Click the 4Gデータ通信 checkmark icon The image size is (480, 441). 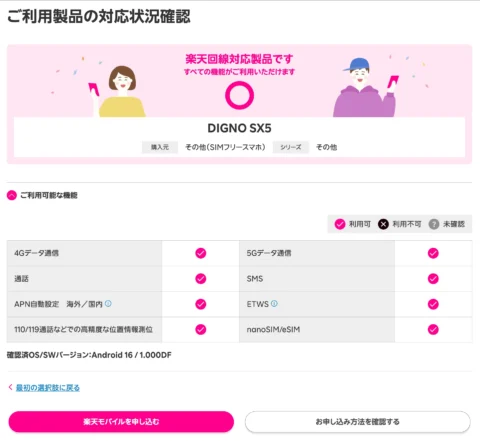(x=201, y=253)
